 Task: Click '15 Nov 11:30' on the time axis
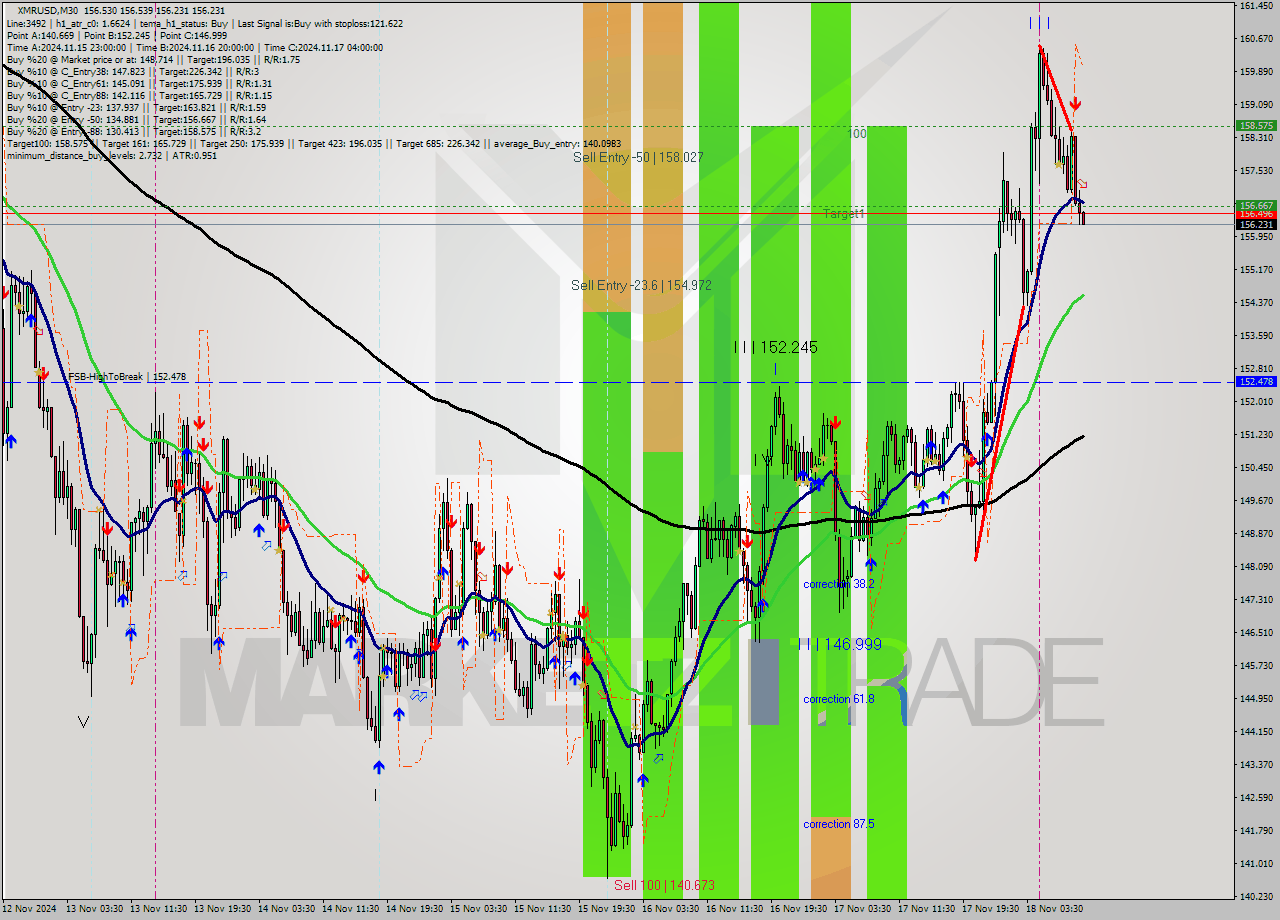[x=543, y=910]
